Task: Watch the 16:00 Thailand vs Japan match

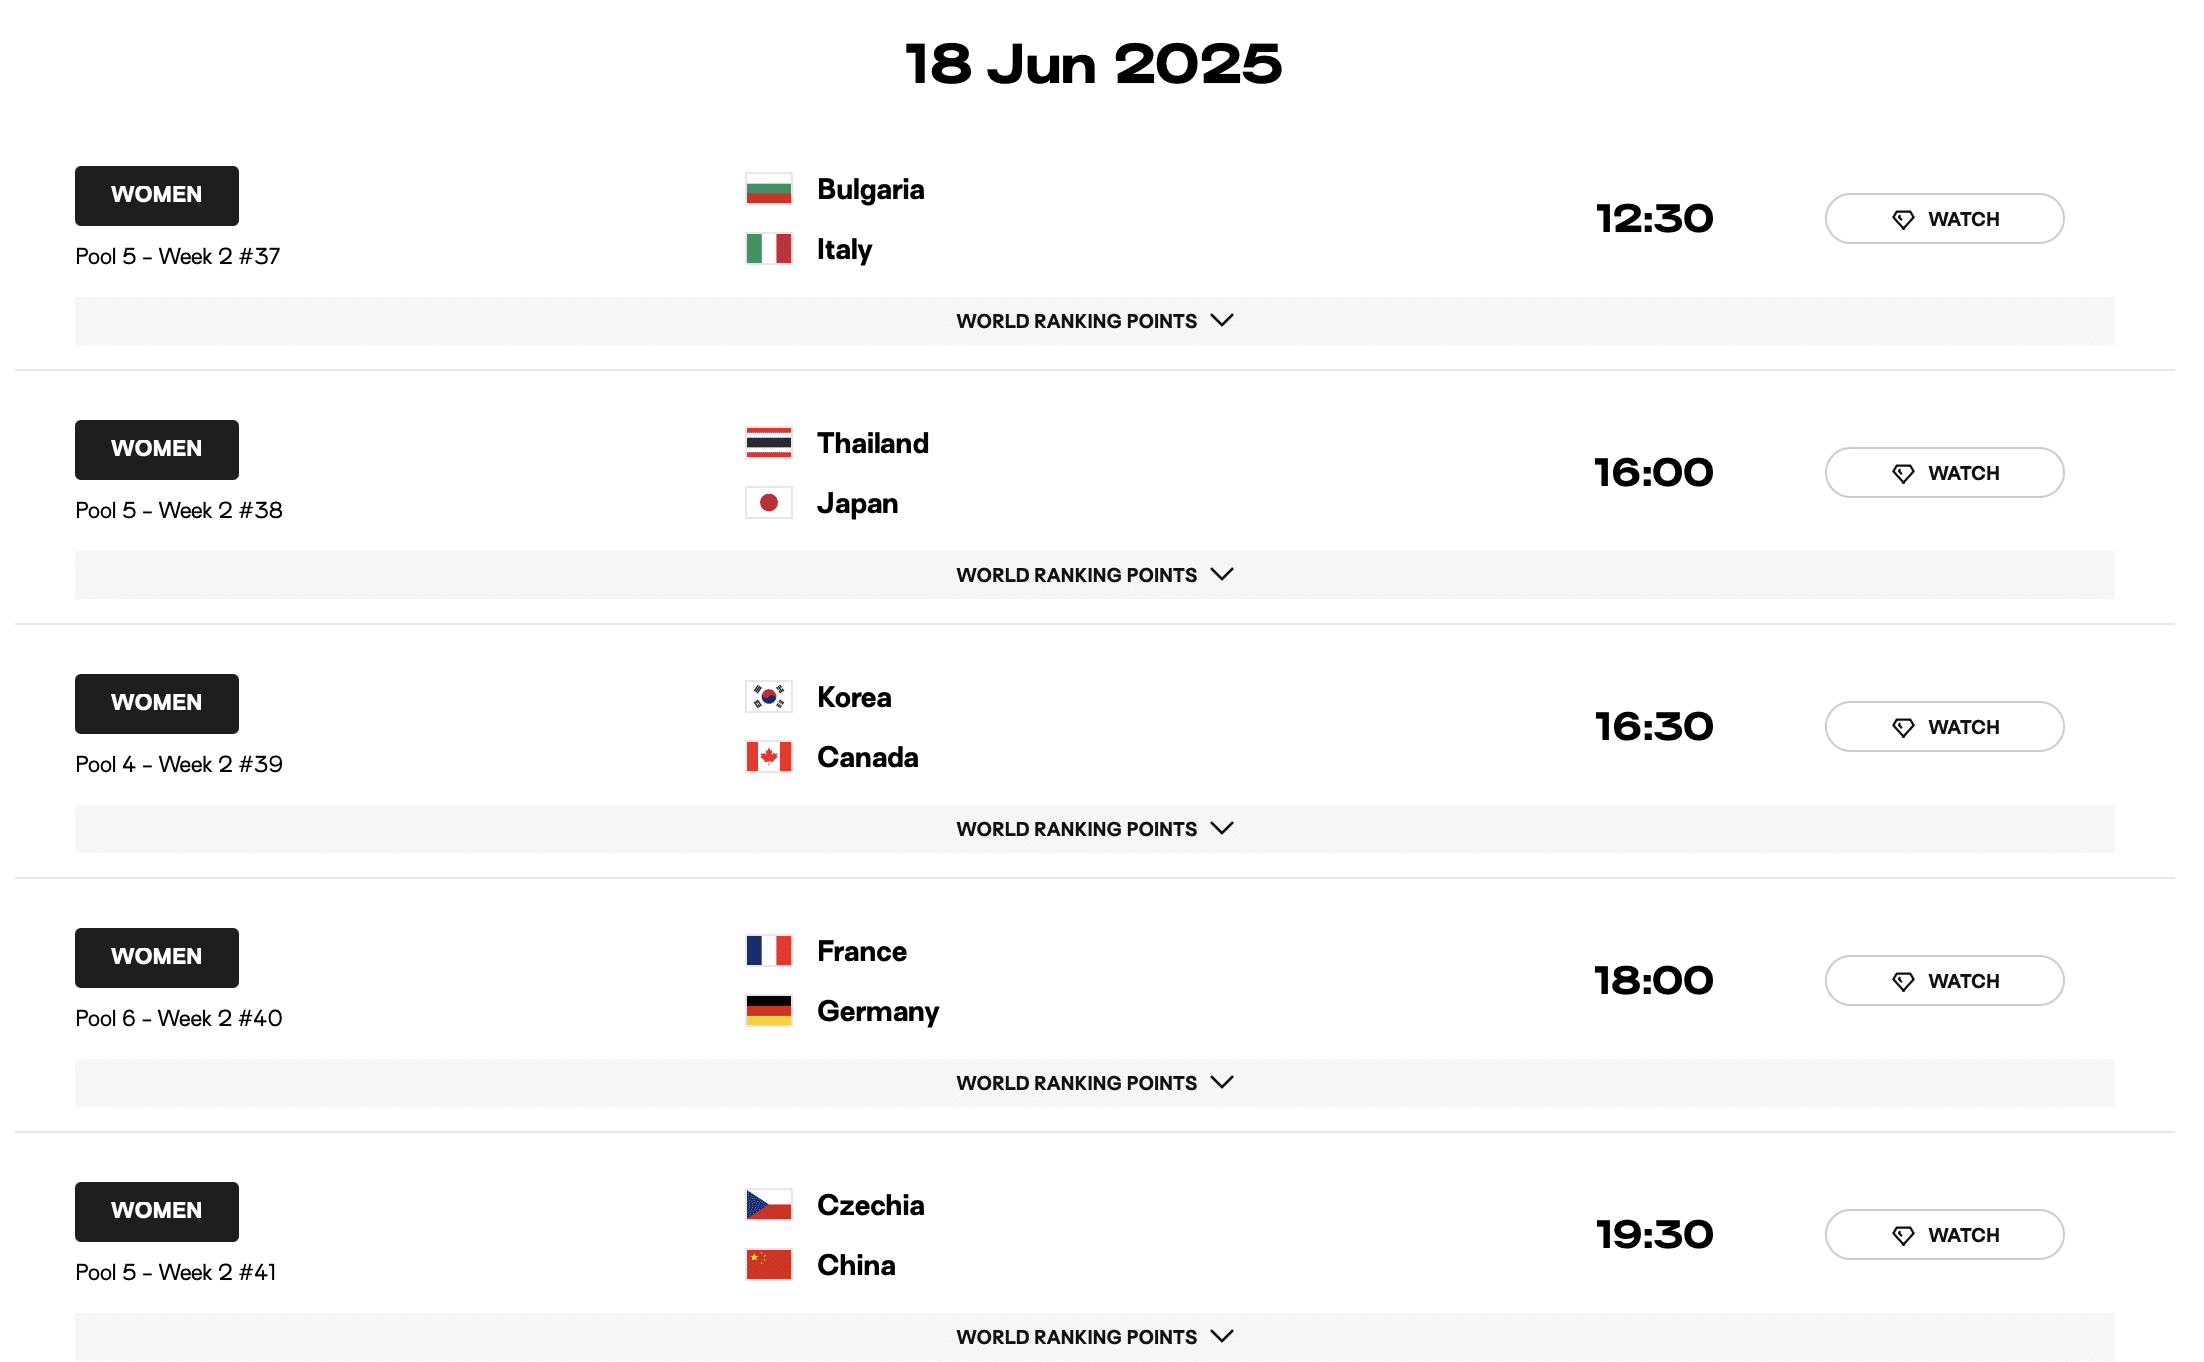Action: (1943, 473)
